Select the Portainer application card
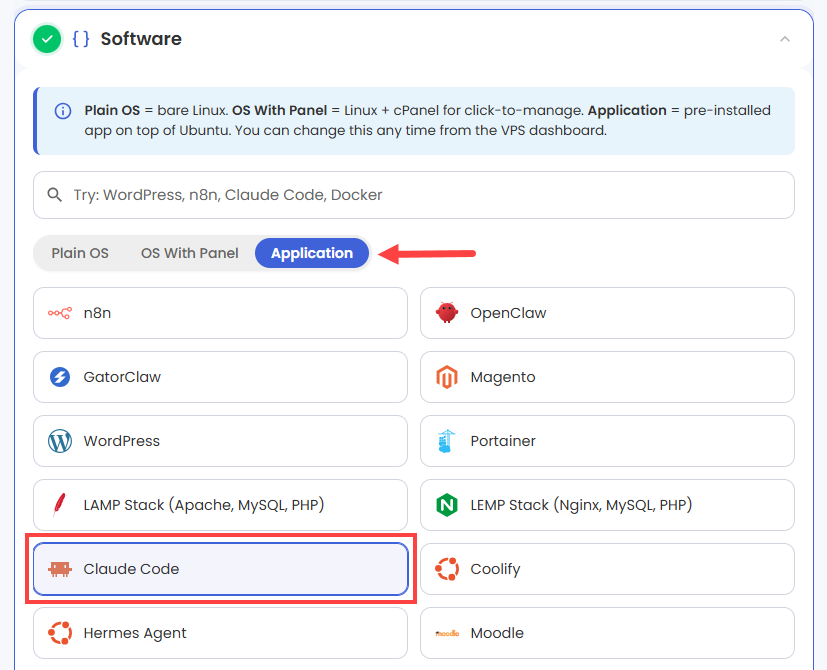The image size is (827, 670). pyautogui.click(x=607, y=441)
